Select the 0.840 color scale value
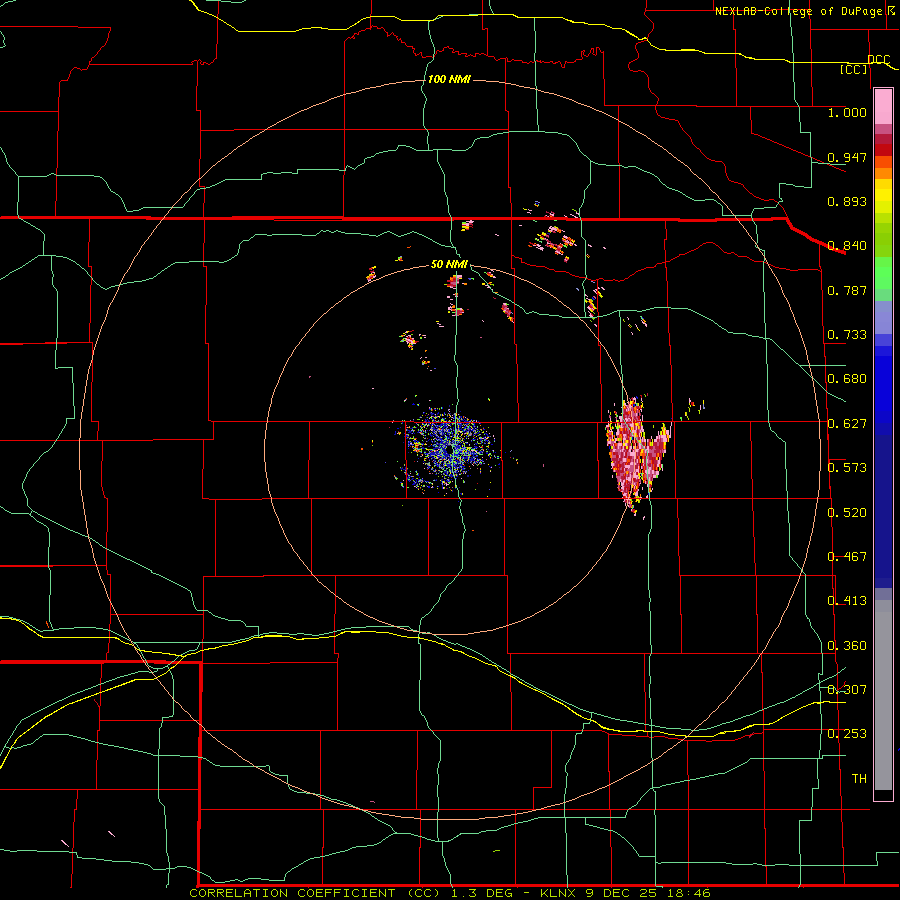This screenshot has width=900, height=900. pyautogui.click(x=847, y=246)
